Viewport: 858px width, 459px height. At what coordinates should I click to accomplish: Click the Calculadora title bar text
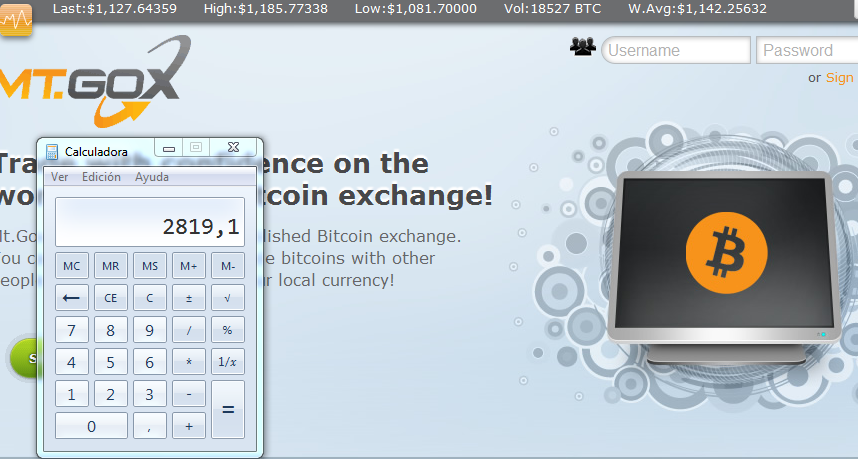tap(96, 152)
